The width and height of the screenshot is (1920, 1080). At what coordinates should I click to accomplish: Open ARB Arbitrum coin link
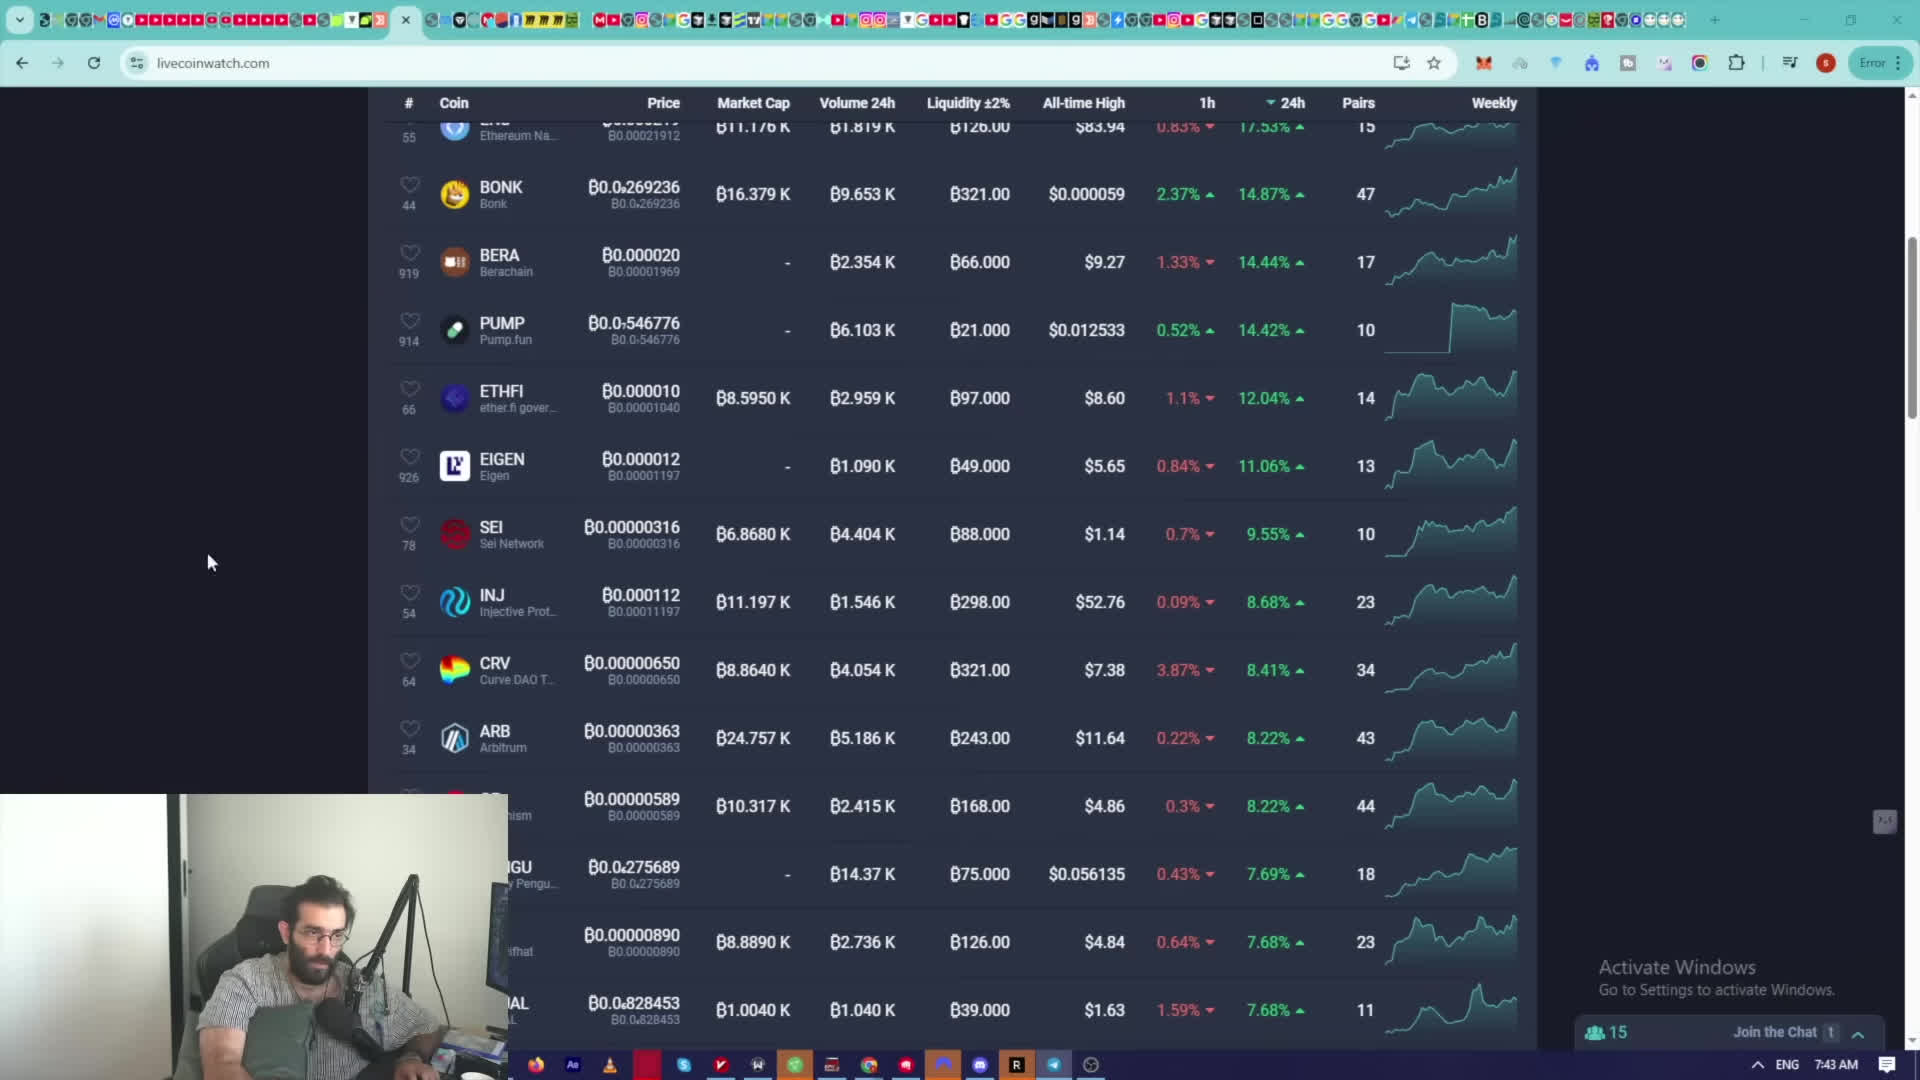pos(494,731)
